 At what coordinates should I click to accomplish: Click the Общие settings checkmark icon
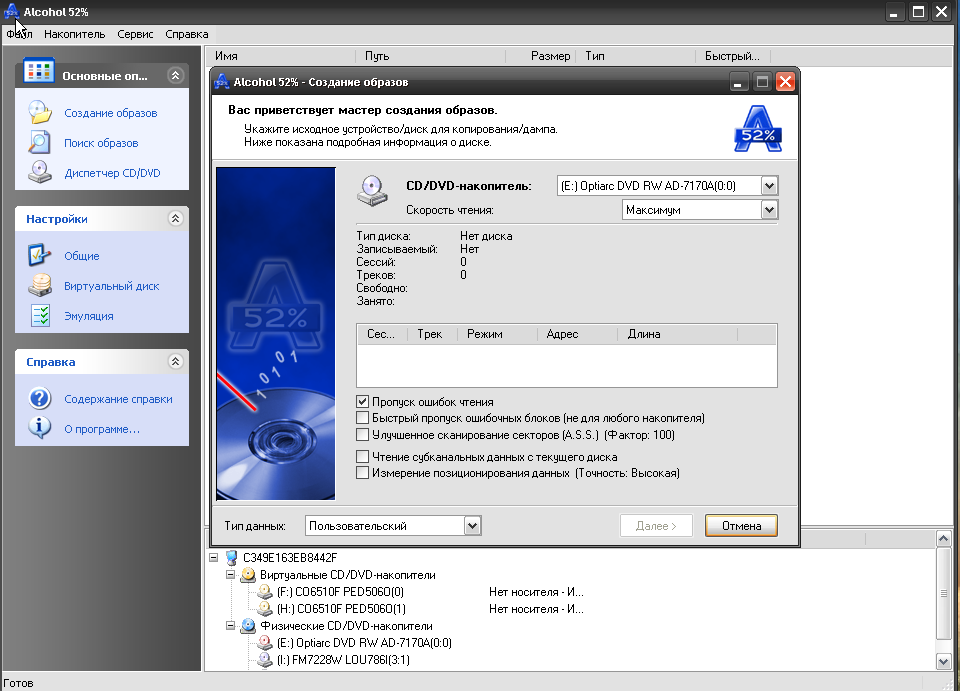(40, 255)
